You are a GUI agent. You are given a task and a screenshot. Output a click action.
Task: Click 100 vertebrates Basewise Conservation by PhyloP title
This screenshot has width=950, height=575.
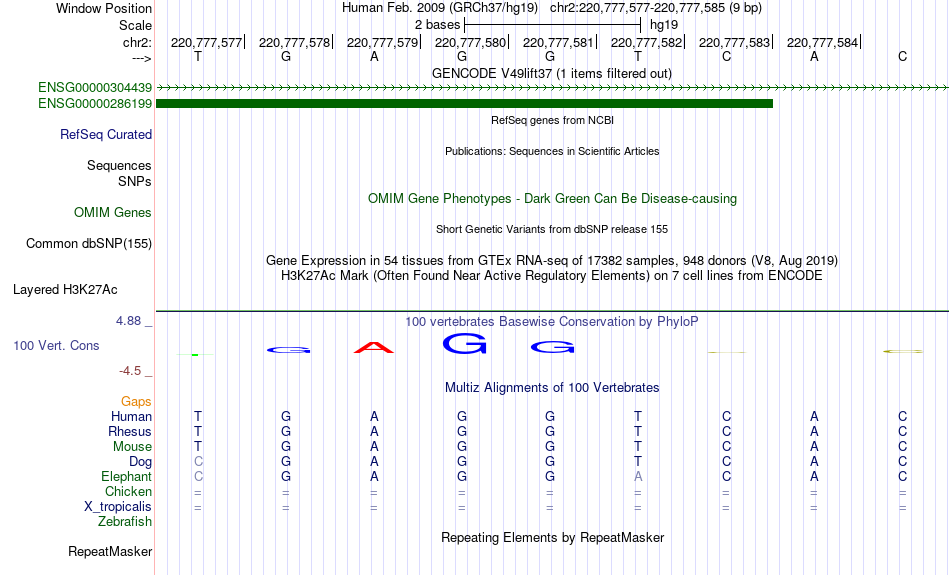coord(552,322)
